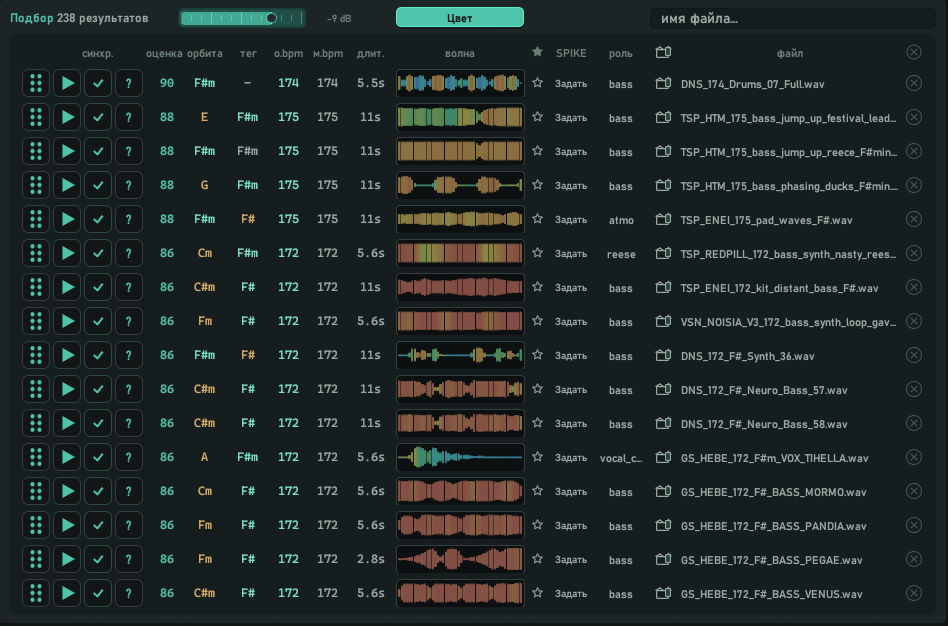Image resolution: width=948 pixels, height=626 pixels.
Task: Click the имя файла search field
Action: click(x=792, y=18)
